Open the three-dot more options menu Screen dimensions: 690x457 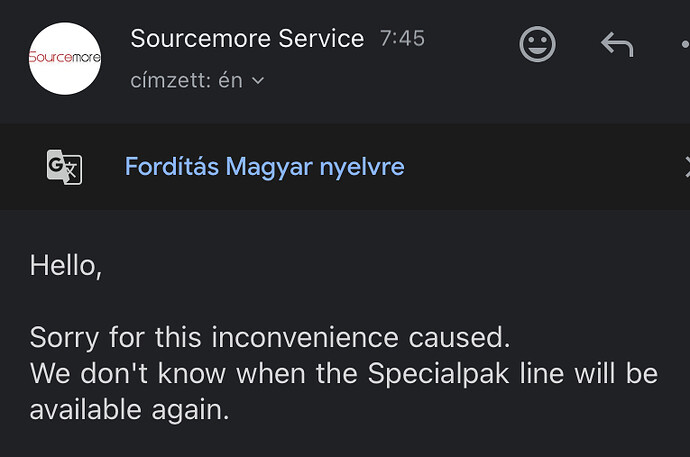[x=684, y=45]
